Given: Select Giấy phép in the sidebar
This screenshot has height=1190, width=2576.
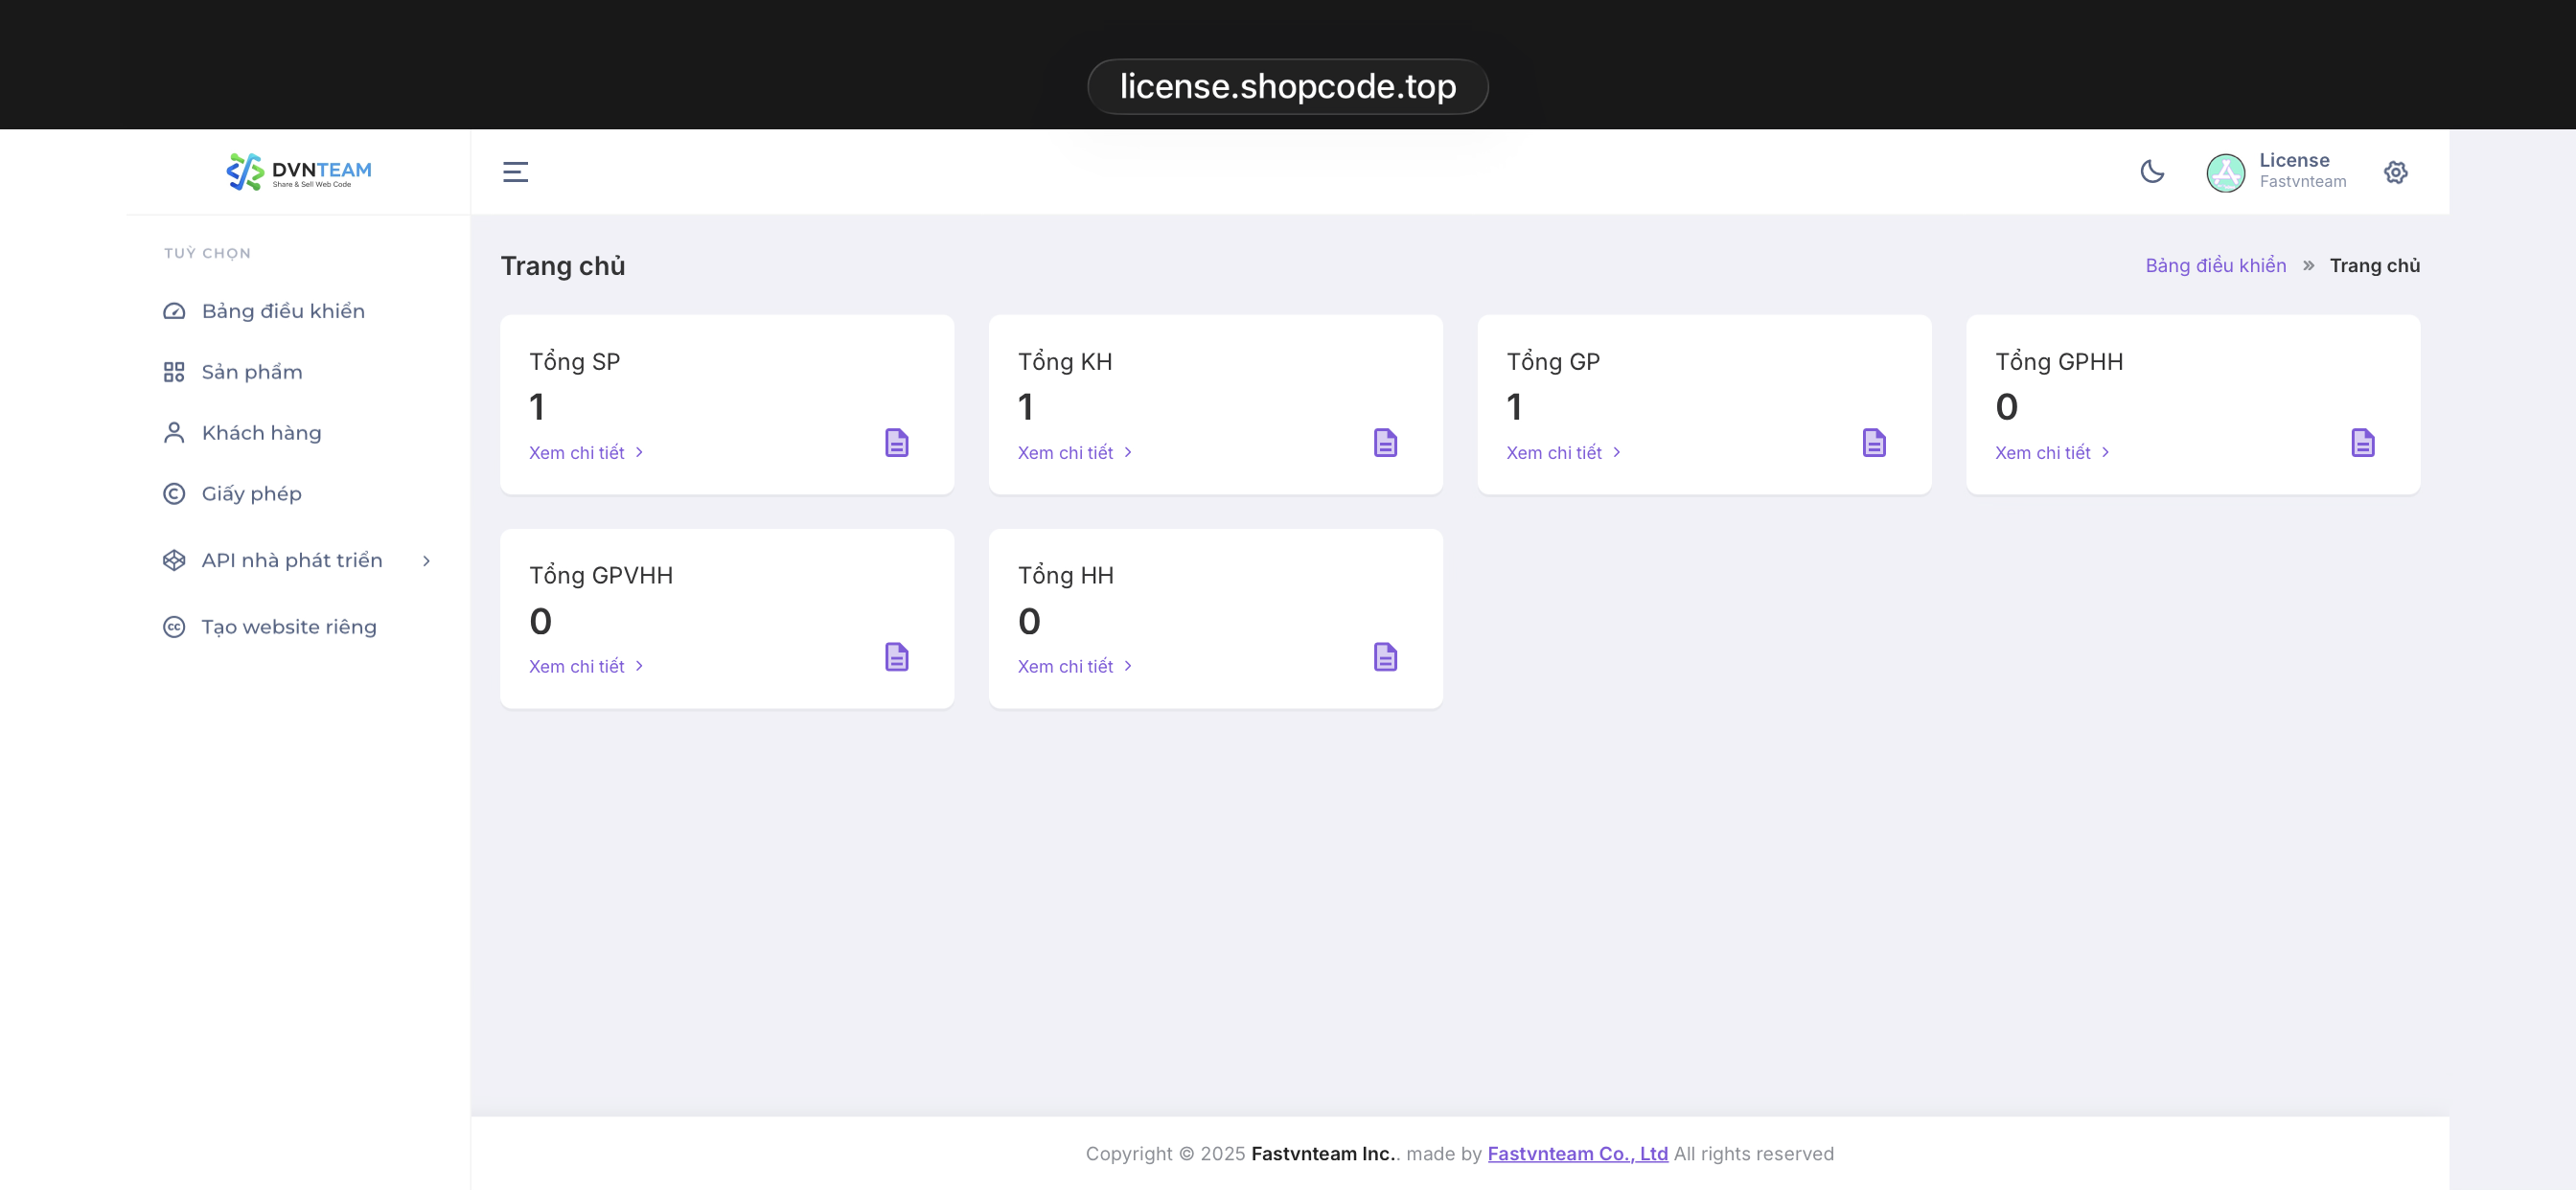Looking at the screenshot, I should click(x=251, y=494).
